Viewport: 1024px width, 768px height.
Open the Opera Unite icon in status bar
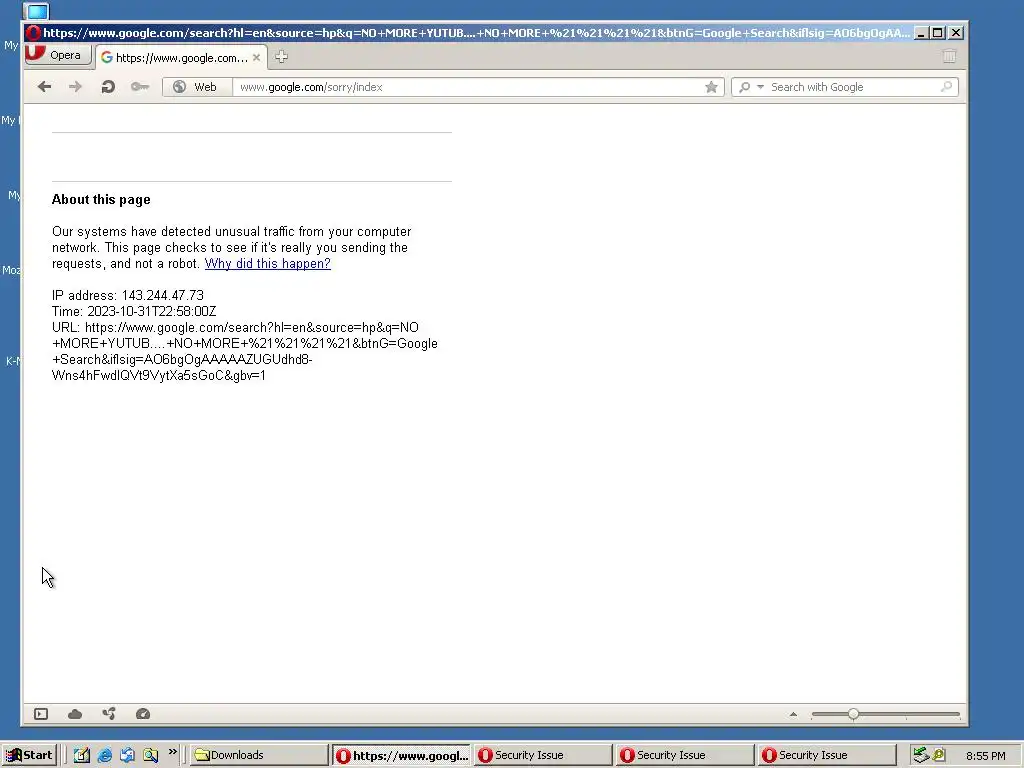pos(109,714)
